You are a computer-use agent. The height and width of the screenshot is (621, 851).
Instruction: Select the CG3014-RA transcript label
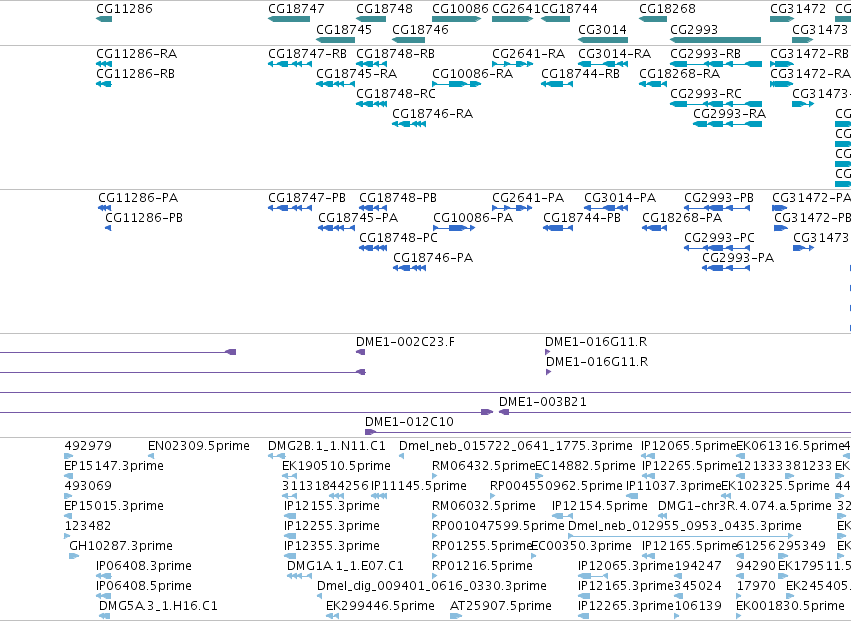click(614, 54)
